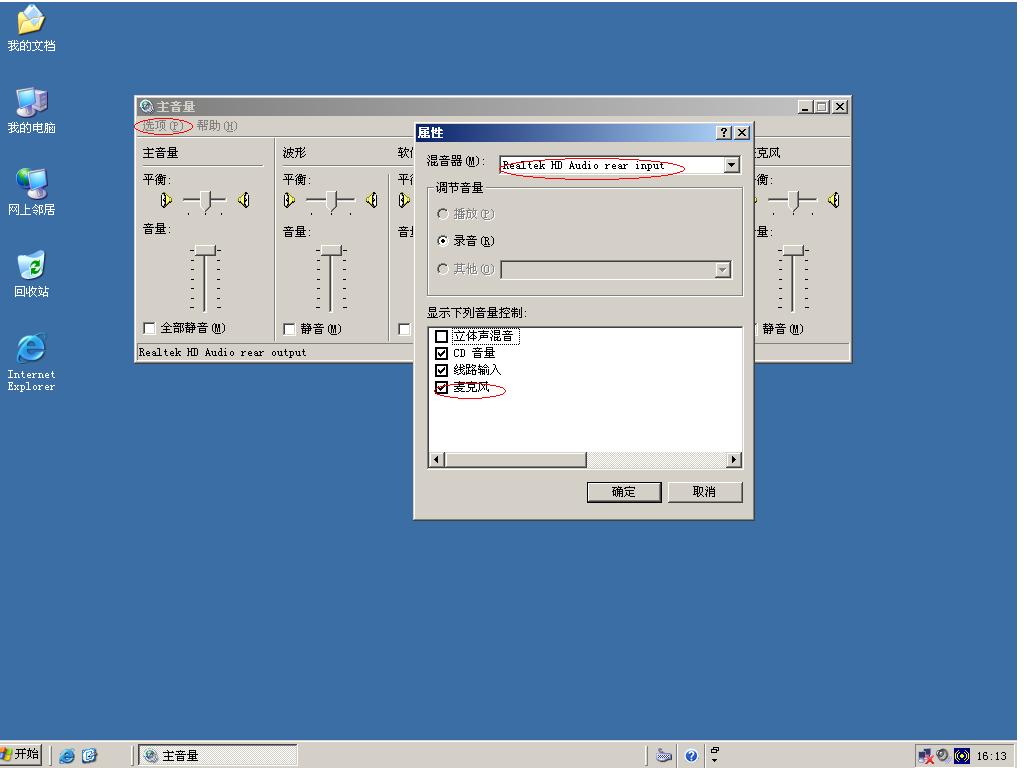Select the 回收站 recycle bin icon
The width and height of the screenshot is (1024, 768).
[31, 274]
